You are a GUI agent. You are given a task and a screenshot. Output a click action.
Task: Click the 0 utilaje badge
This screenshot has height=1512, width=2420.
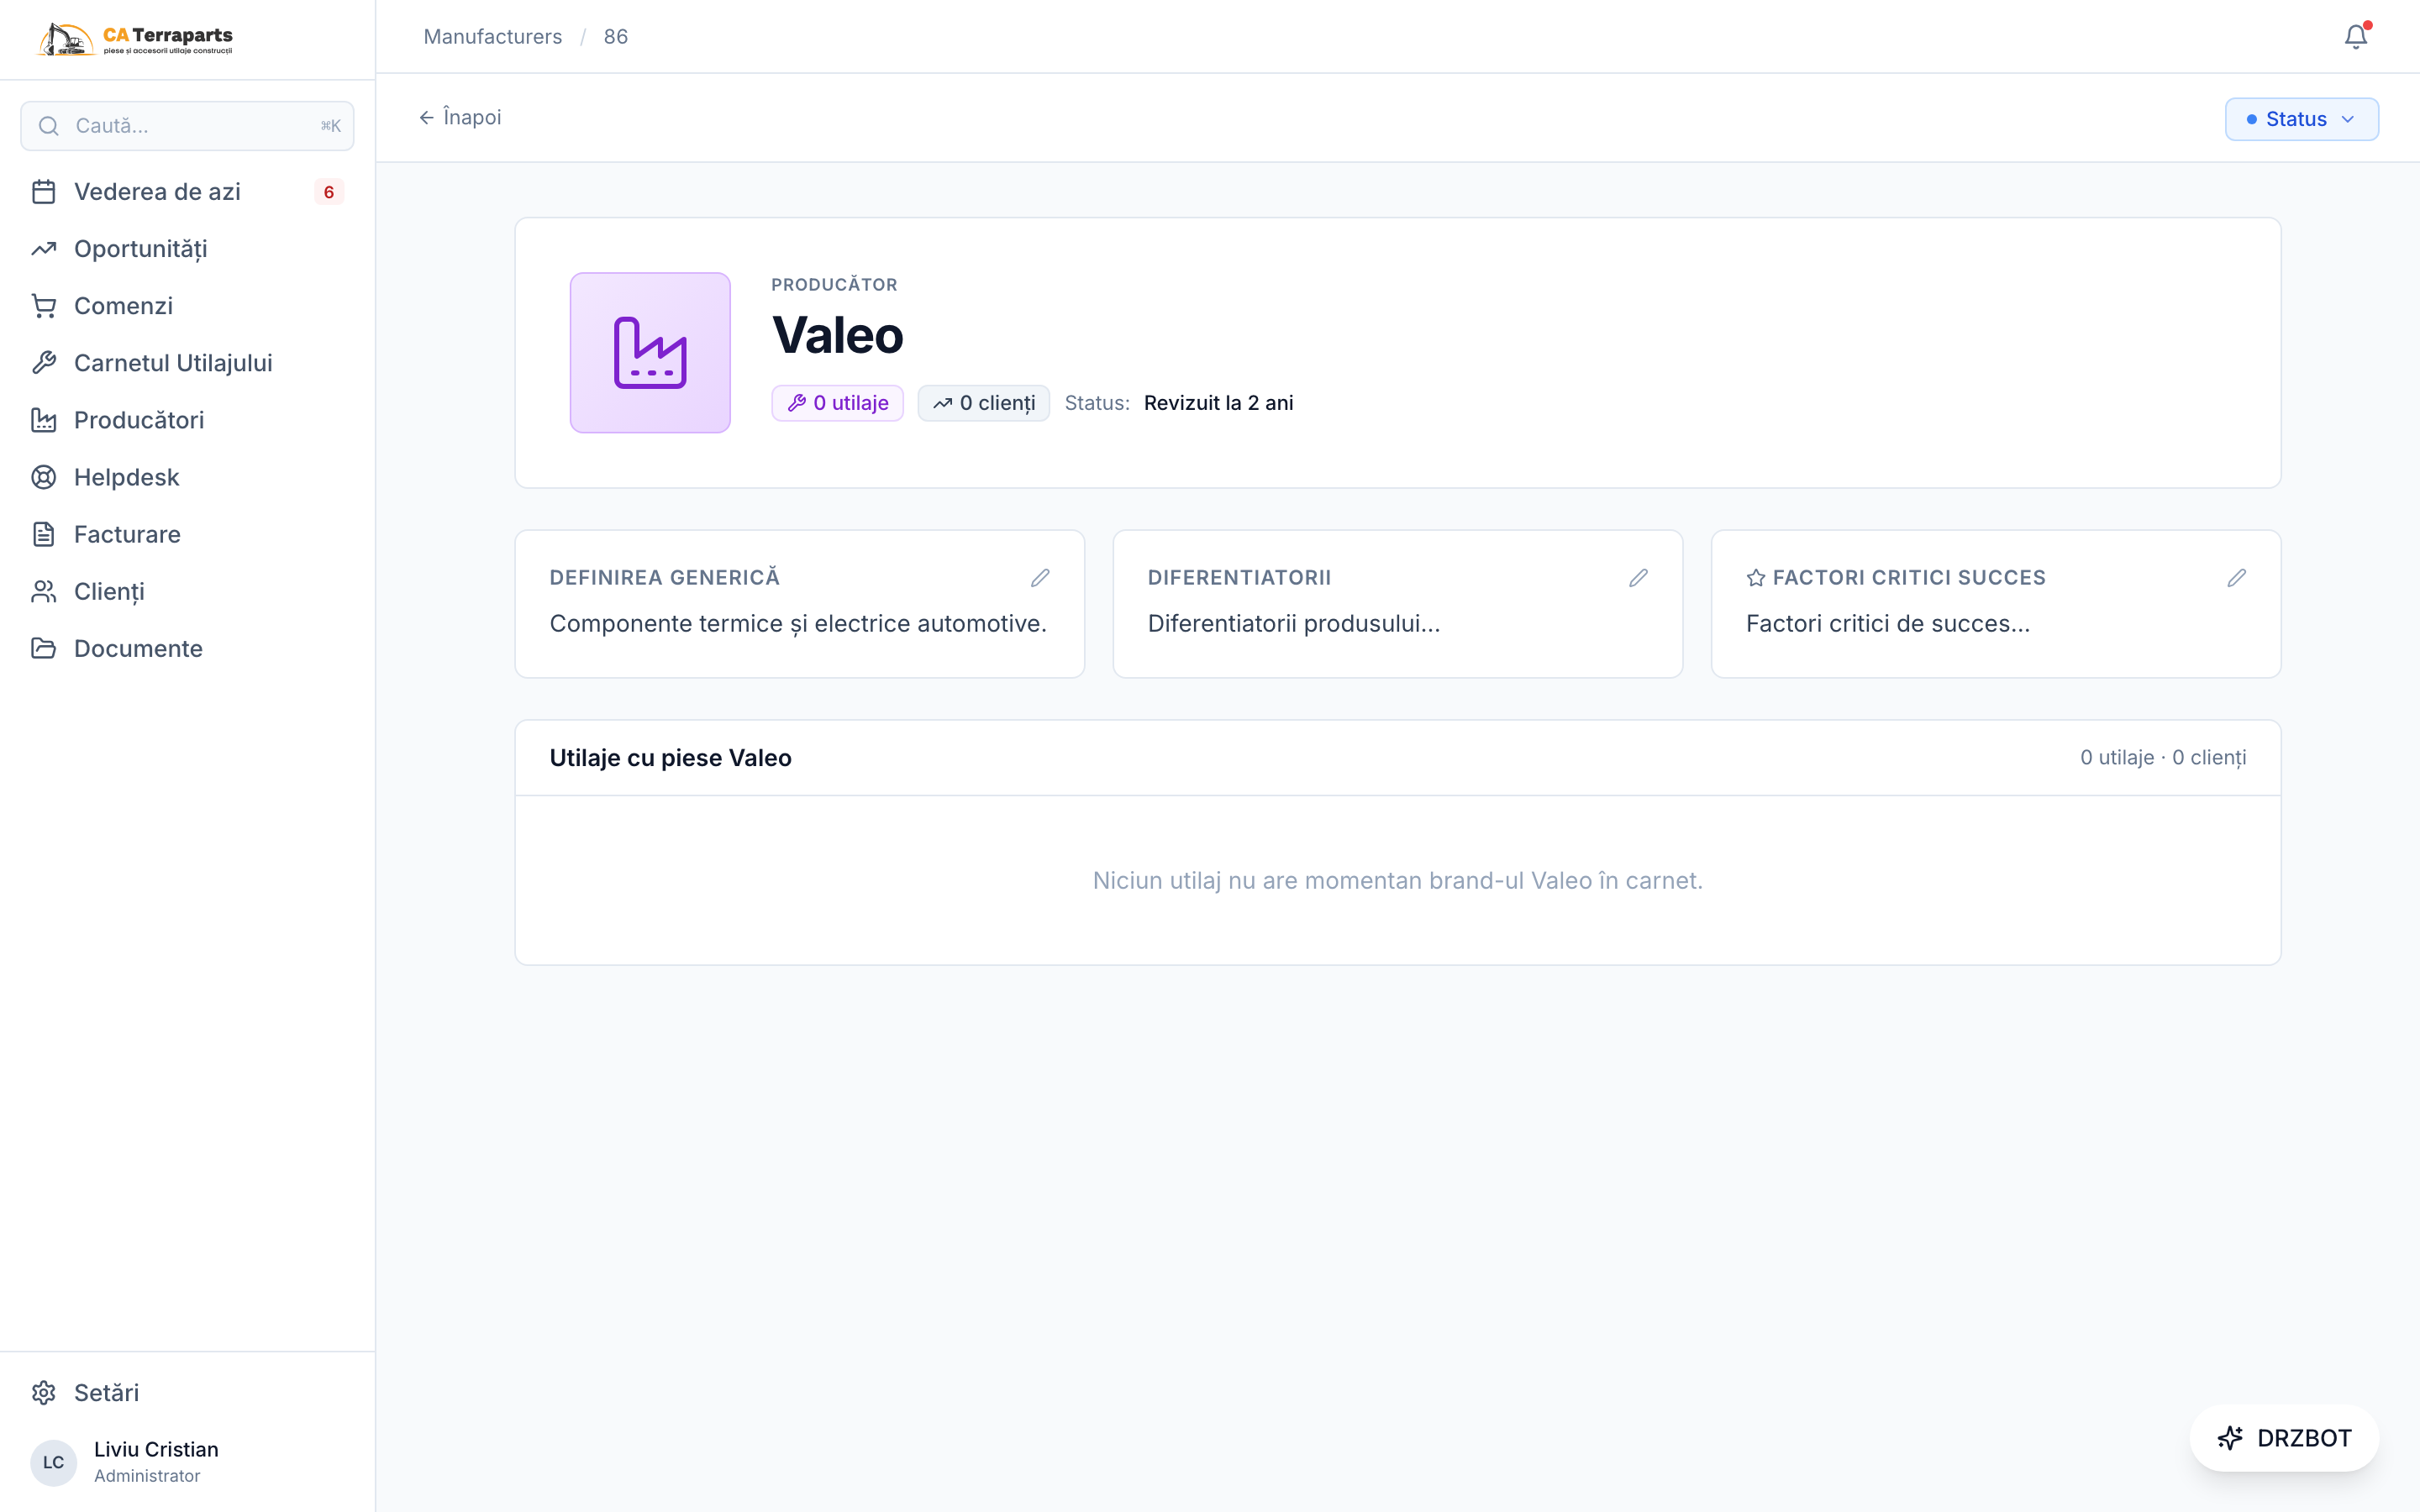[837, 403]
